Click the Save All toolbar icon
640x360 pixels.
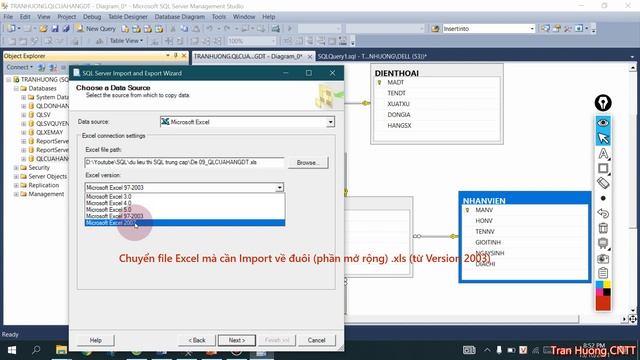tap(66, 29)
